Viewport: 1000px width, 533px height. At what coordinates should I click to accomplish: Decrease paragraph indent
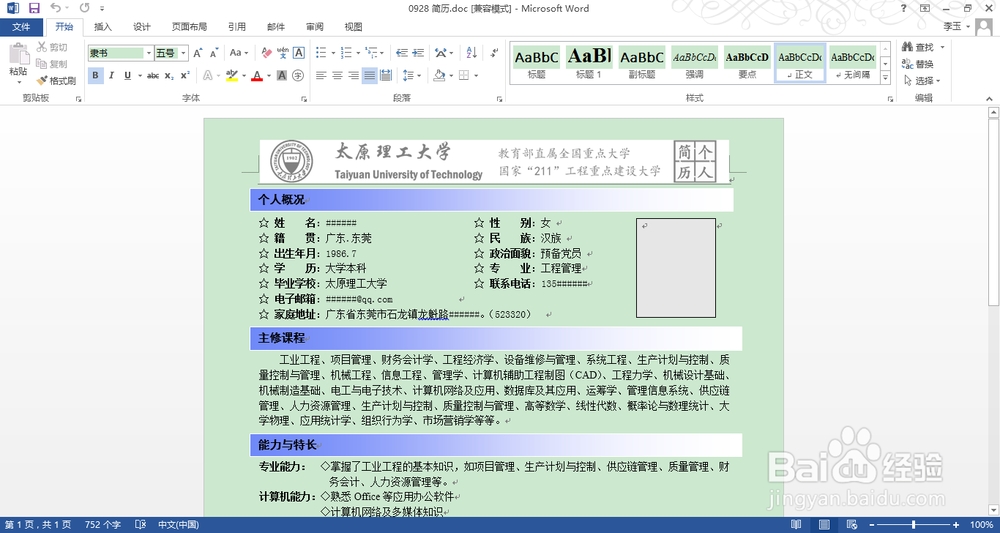(402, 53)
